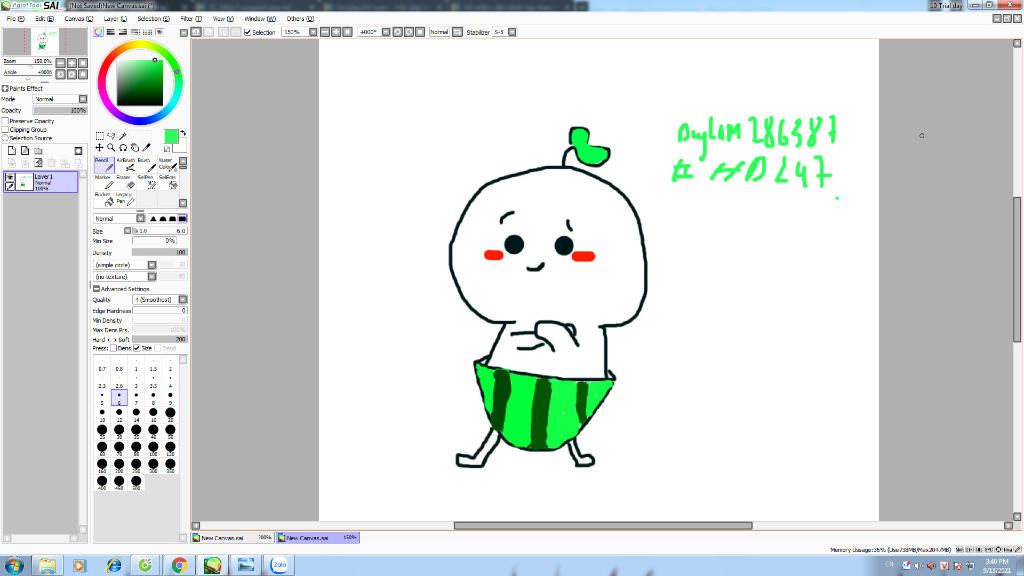This screenshot has height=576, width=1024.
Task: Select the SelEras tool
Action: [x=166, y=182]
